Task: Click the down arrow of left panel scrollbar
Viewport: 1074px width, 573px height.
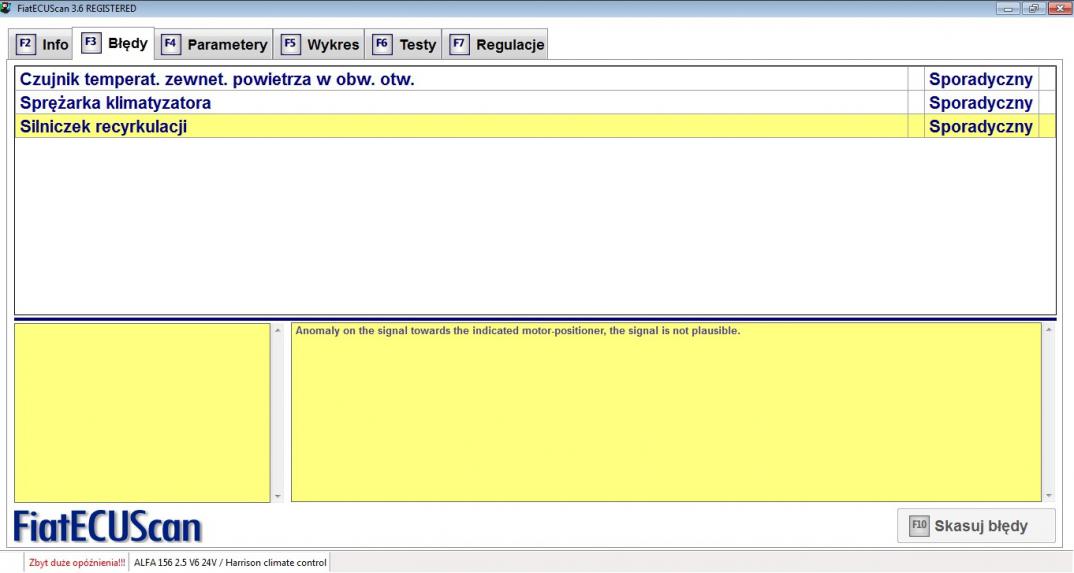Action: pos(277,496)
